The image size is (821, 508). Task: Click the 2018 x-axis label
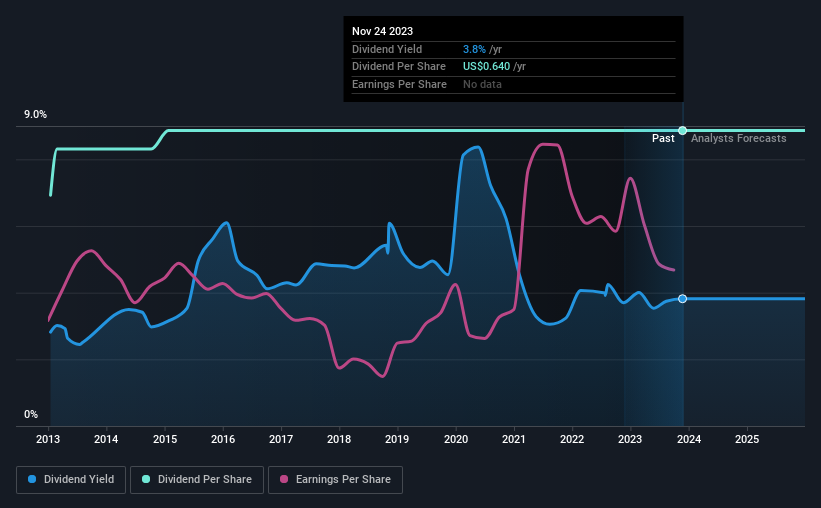pos(339,439)
